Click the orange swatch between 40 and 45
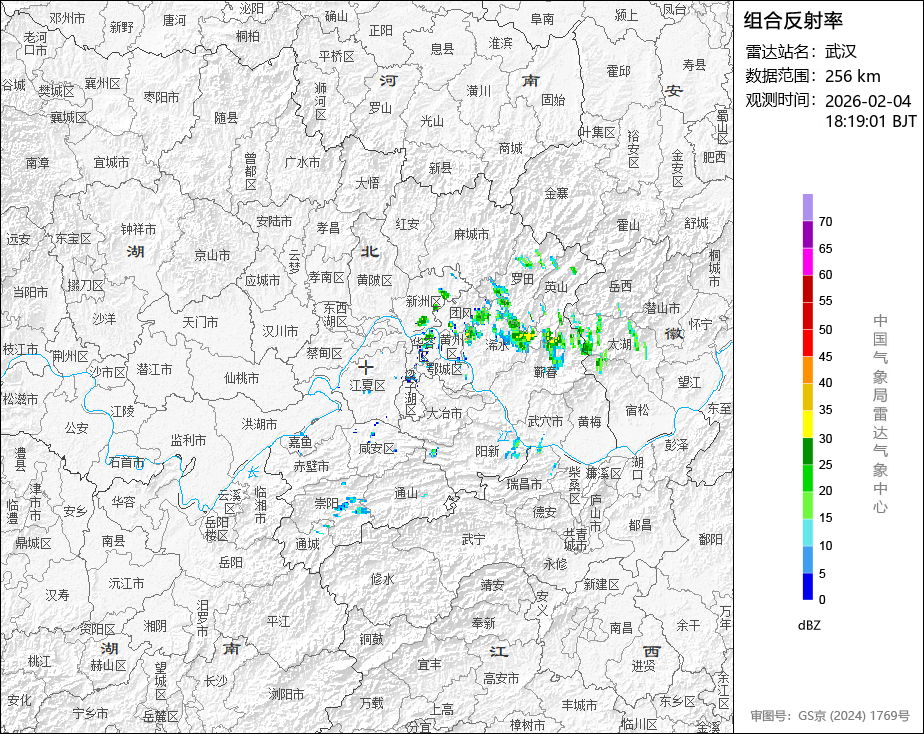Image resolution: width=924 pixels, height=734 pixels. [808, 370]
